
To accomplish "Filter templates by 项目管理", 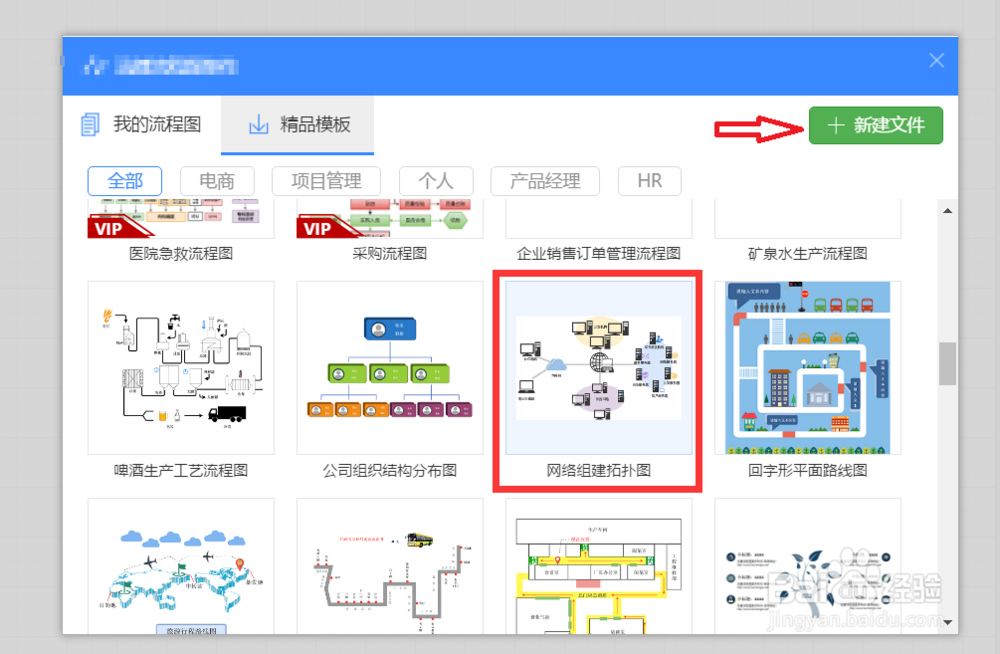I will point(327,181).
